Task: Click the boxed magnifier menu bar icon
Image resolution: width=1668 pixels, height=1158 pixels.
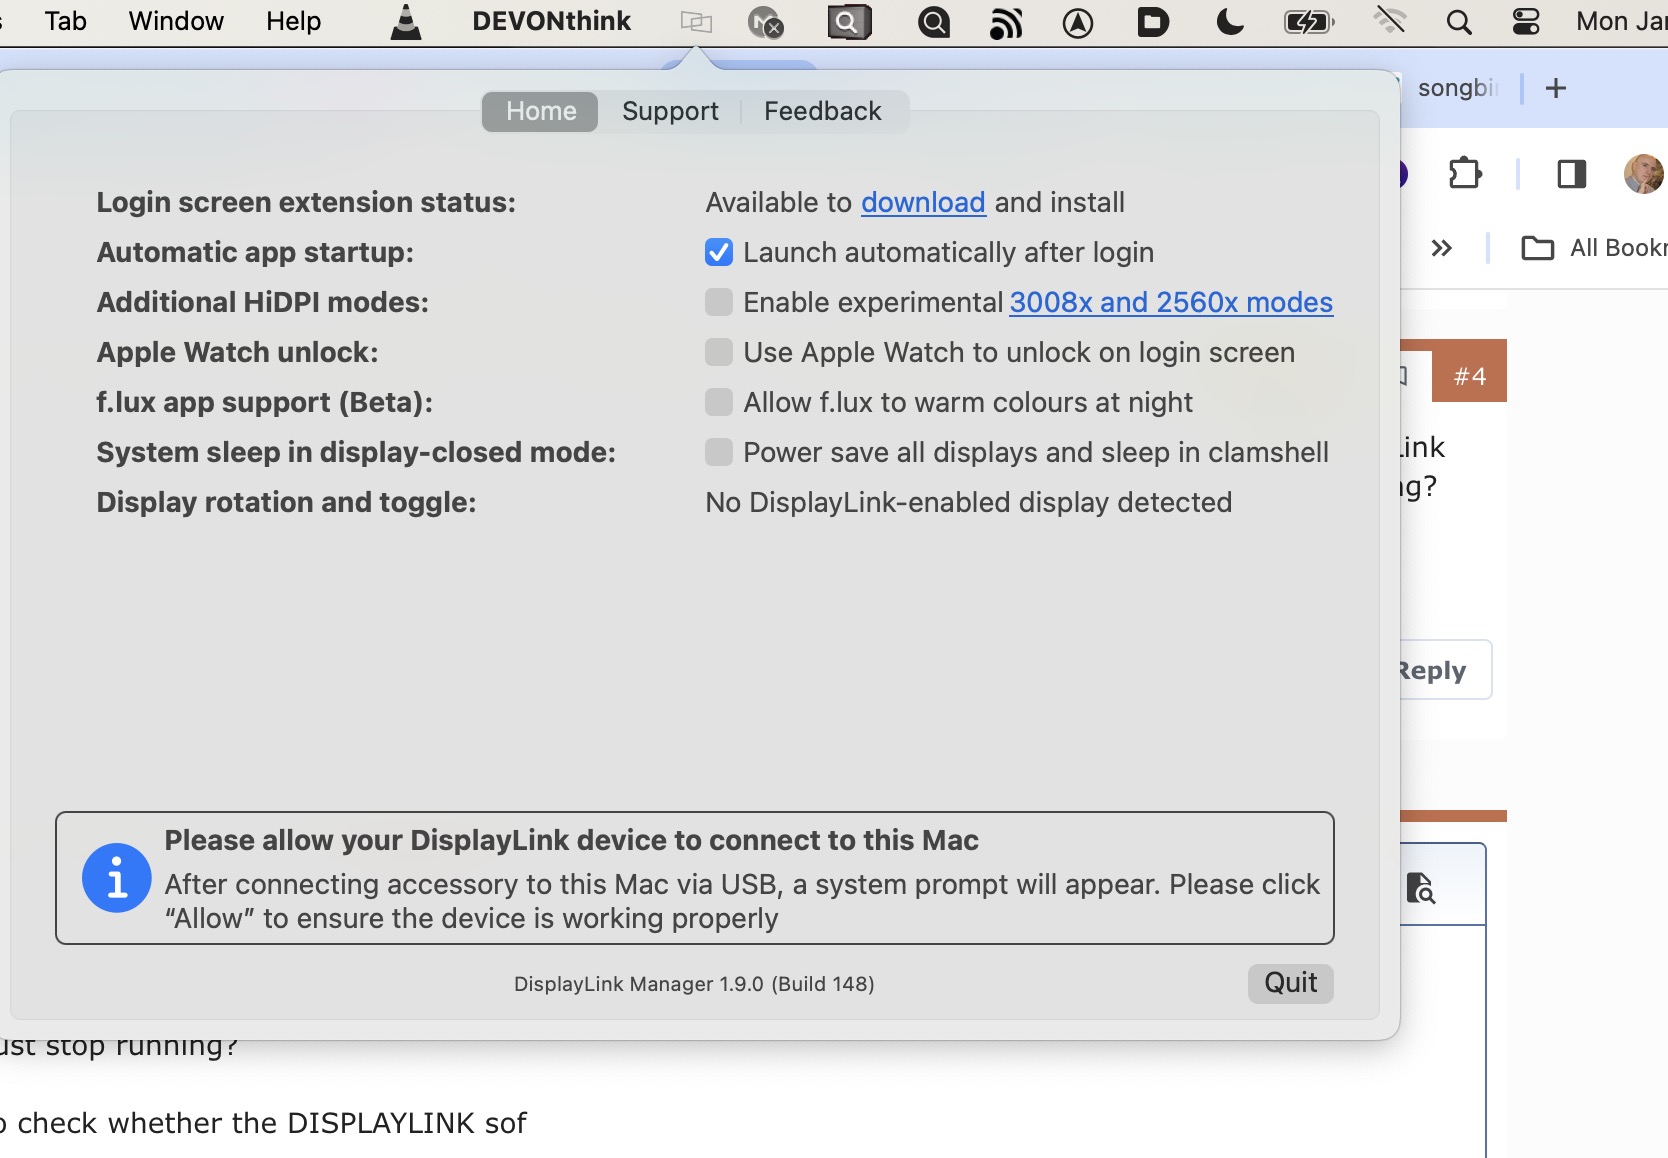Action: click(849, 22)
